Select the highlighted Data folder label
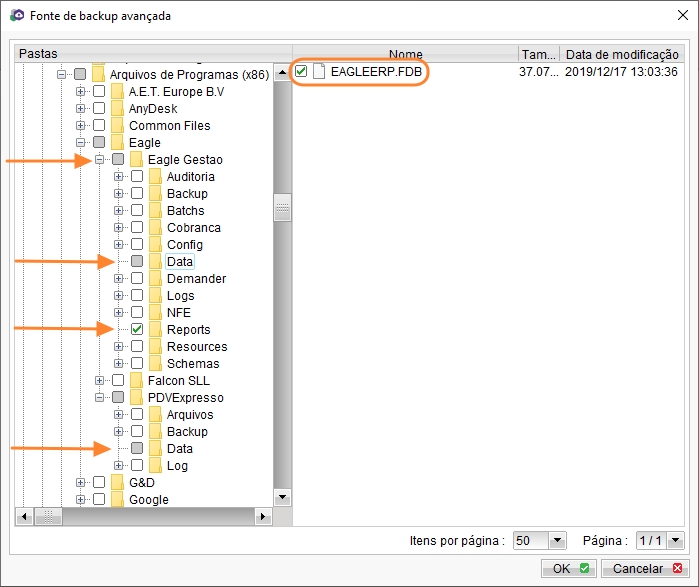 [x=180, y=262]
